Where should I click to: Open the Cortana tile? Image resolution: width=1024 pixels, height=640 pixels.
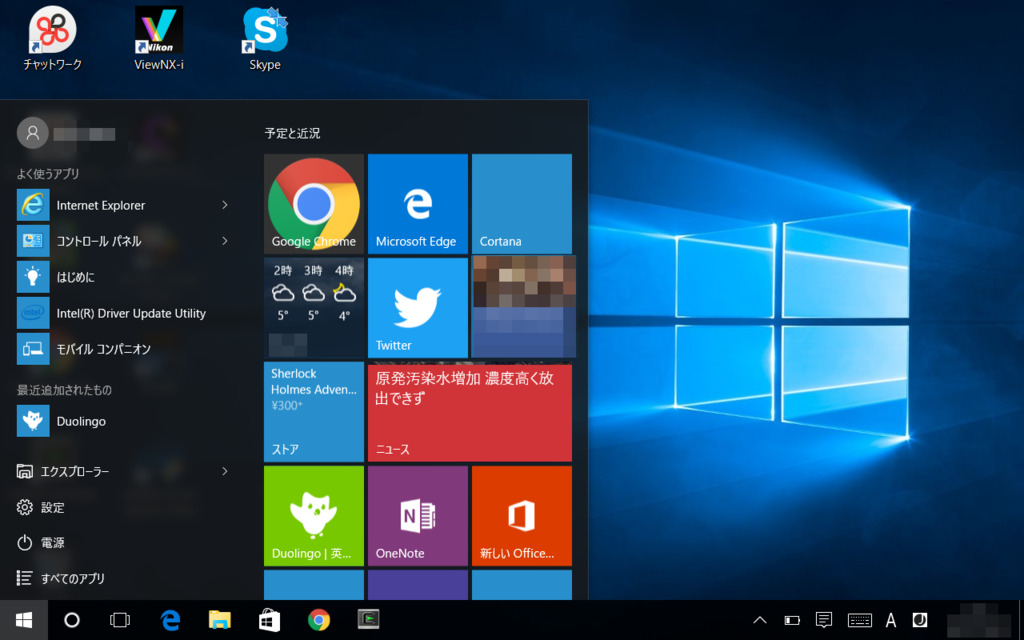(x=521, y=203)
